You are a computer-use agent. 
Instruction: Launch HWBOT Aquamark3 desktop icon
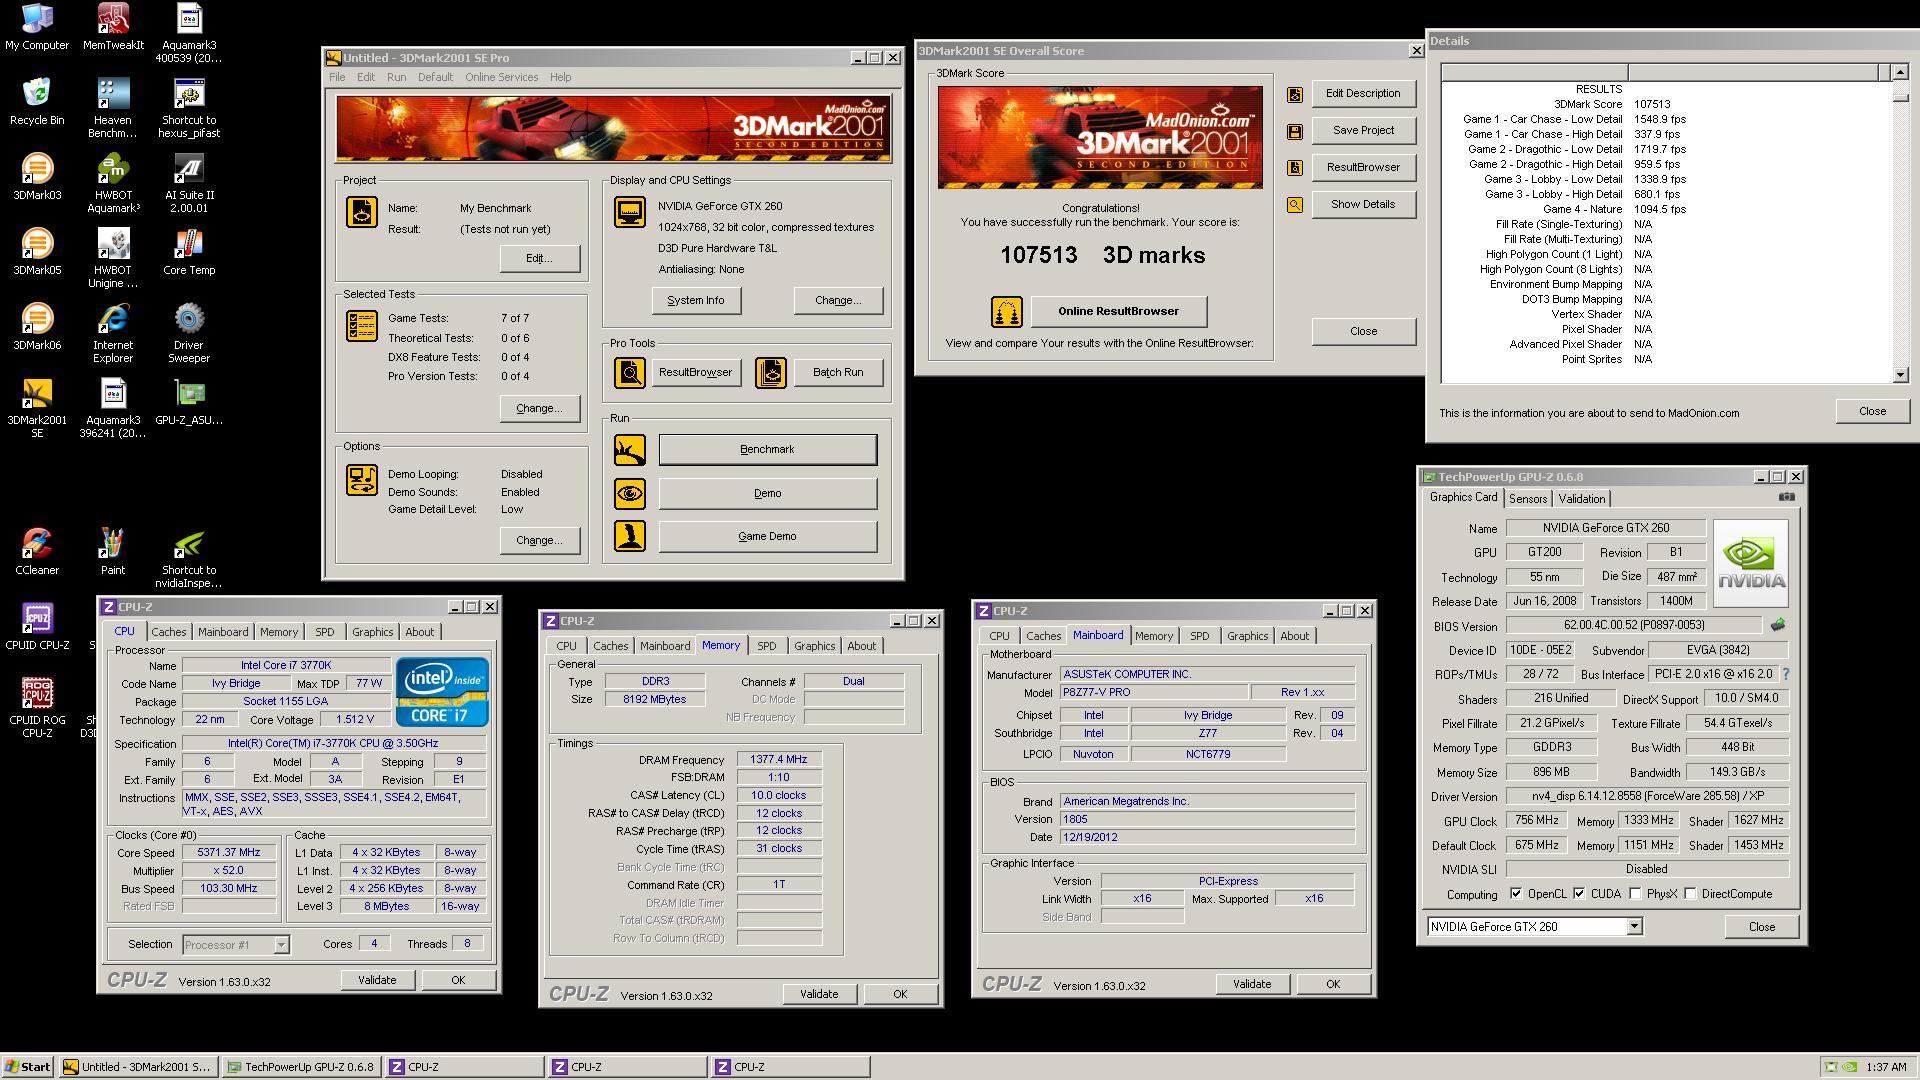tap(113, 182)
